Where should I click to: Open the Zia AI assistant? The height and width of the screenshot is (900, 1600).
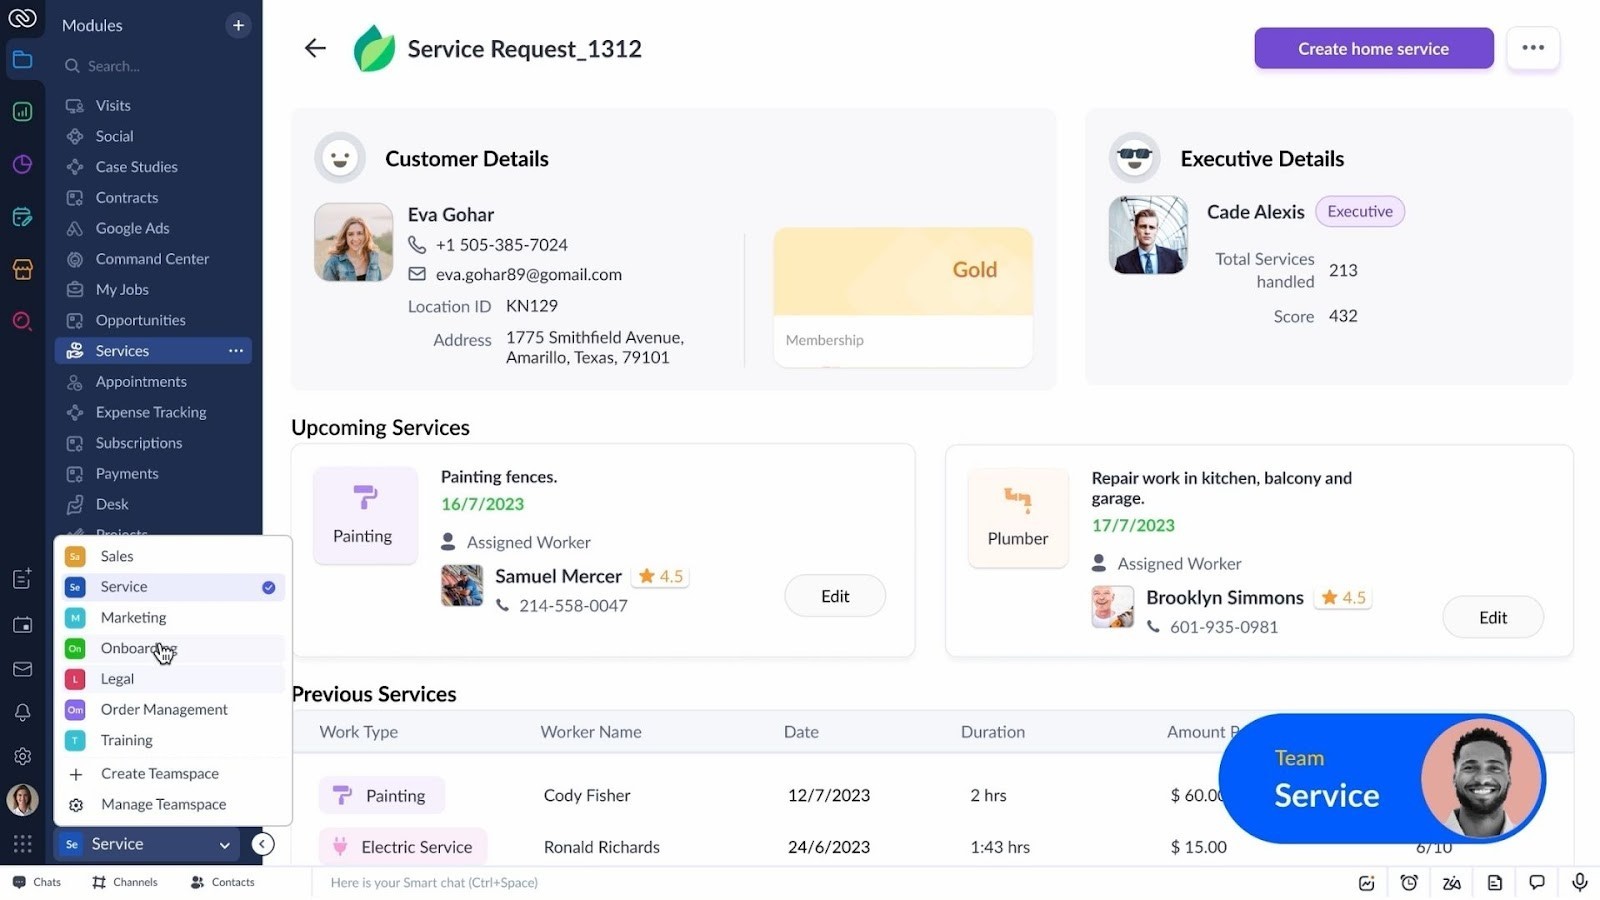[x=1451, y=882]
